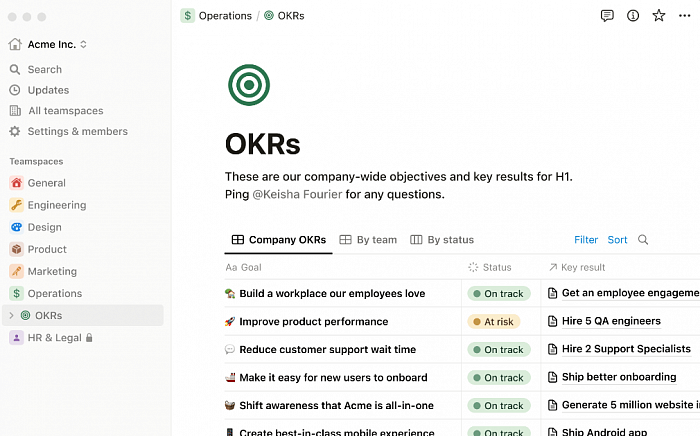Click the icon on Build a workplace row
The image size is (700, 436).
[x=230, y=294]
